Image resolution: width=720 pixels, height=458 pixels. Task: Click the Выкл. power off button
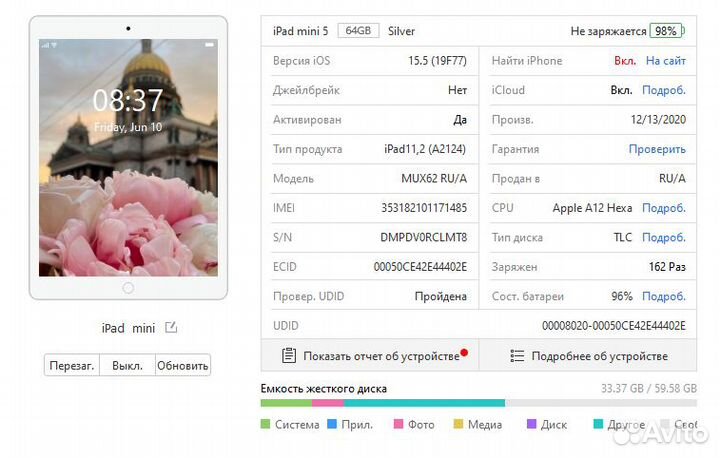coord(127,366)
